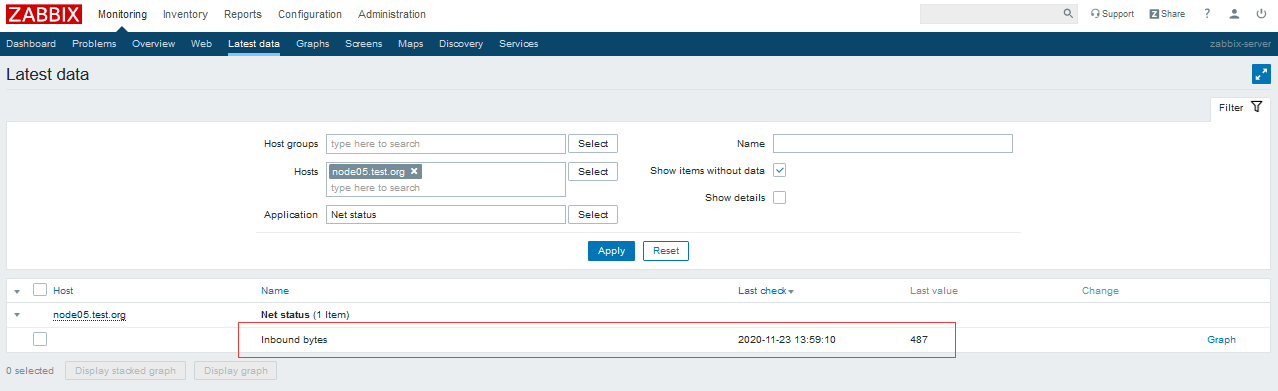Open the Graph link for Inbound bytes
Screen dimensions: 1278x391
click(1221, 340)
